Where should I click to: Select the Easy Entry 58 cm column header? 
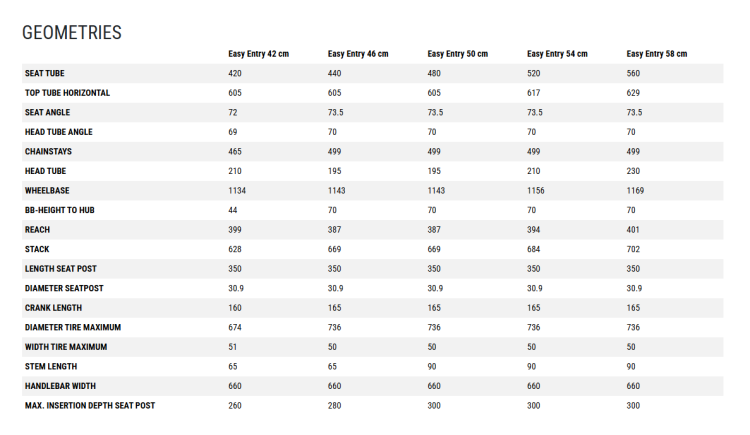[x=656, y=54]
